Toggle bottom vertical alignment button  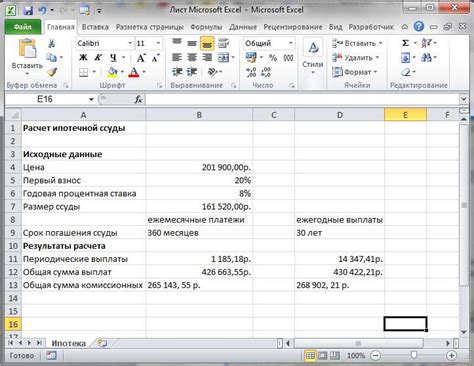207,43
